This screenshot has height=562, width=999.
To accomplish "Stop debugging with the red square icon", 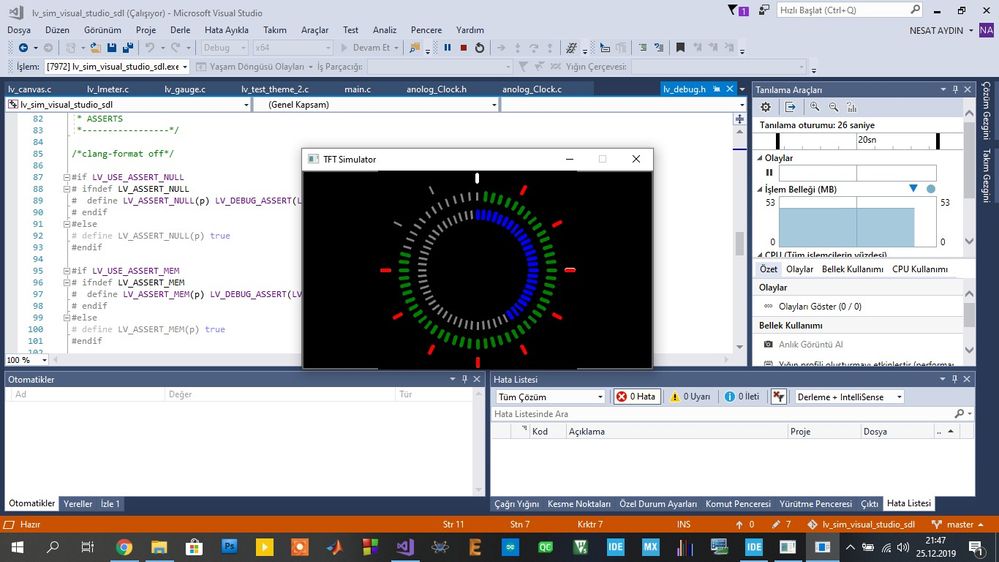I will coord(463,48).
